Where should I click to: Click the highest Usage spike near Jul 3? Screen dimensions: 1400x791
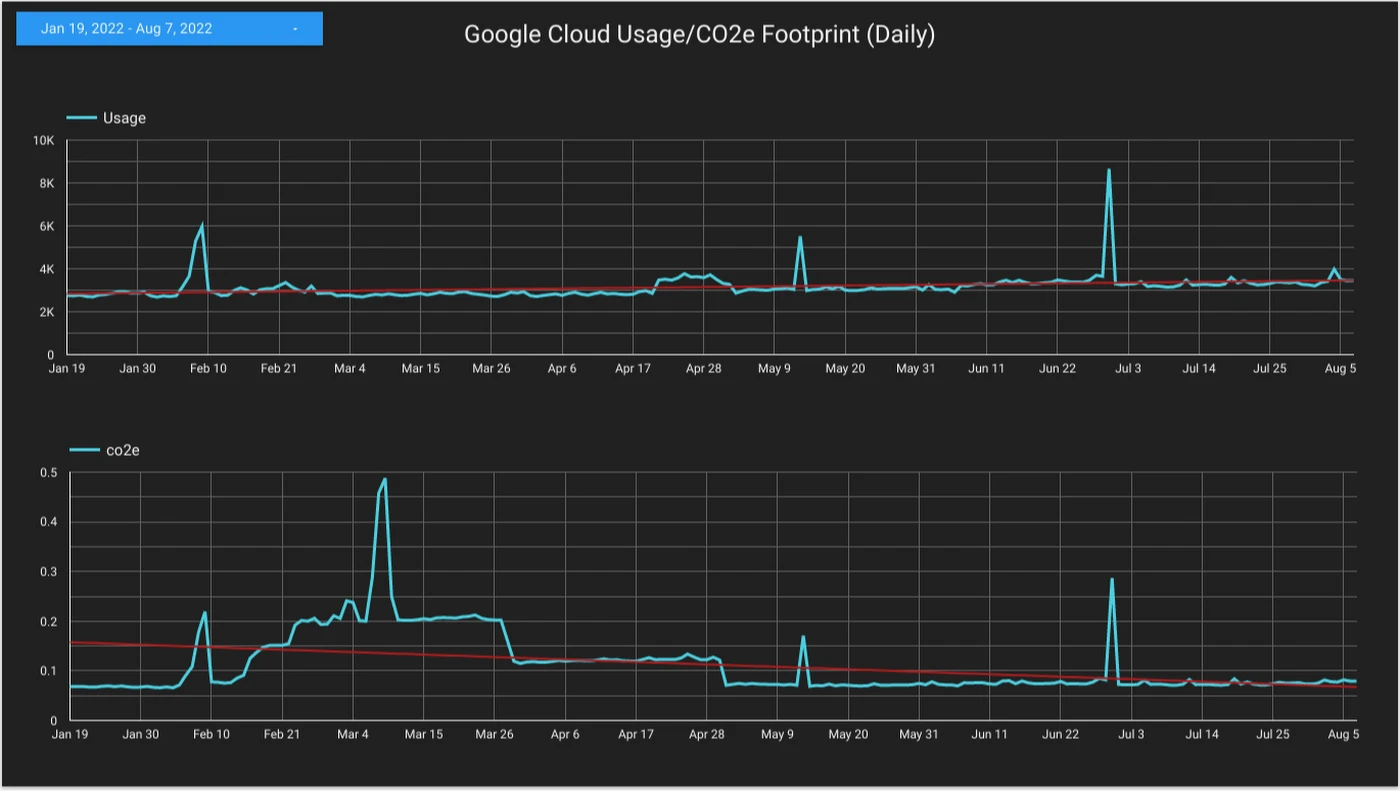coord(1108,170)
